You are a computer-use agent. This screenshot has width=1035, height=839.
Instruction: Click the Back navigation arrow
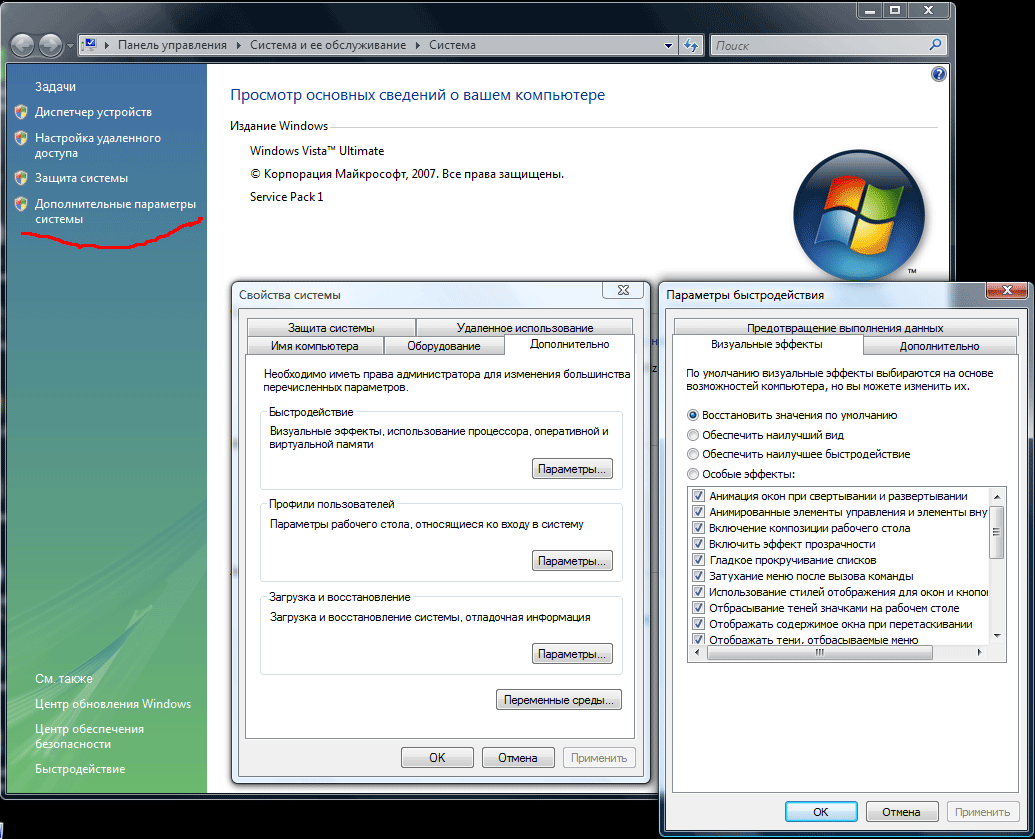coord(22,46)
